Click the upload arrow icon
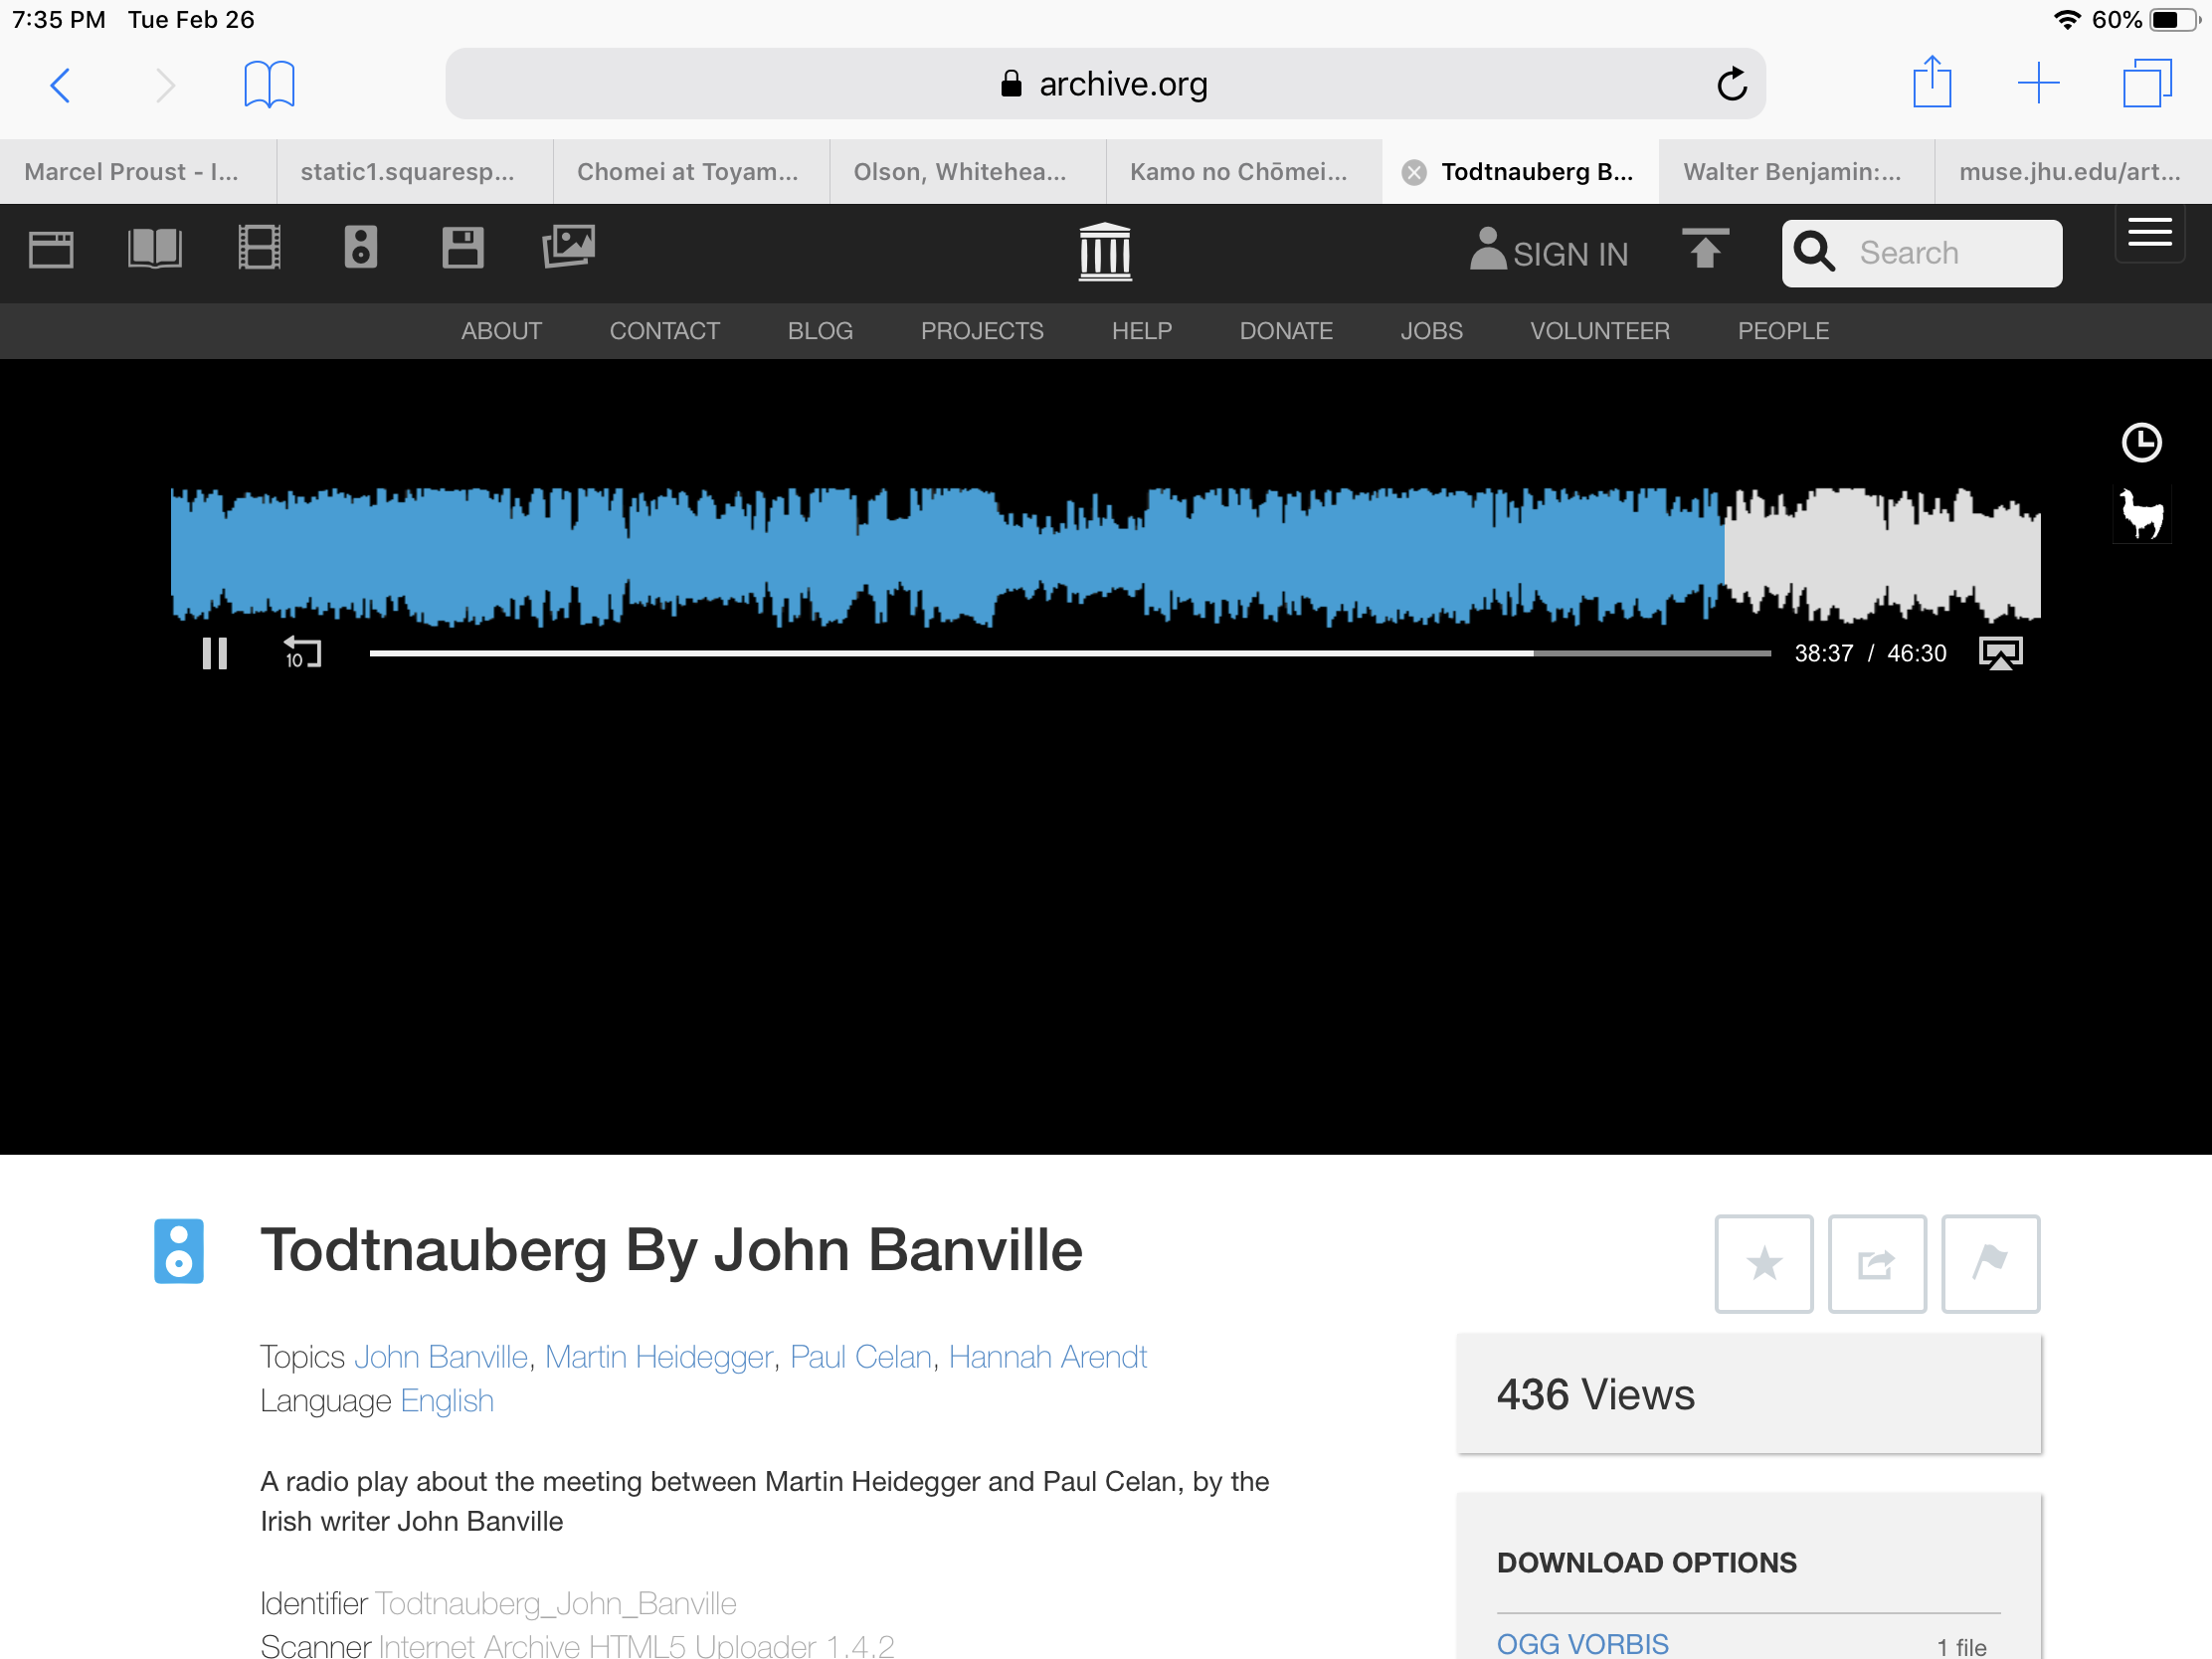 coord(1705,249)
